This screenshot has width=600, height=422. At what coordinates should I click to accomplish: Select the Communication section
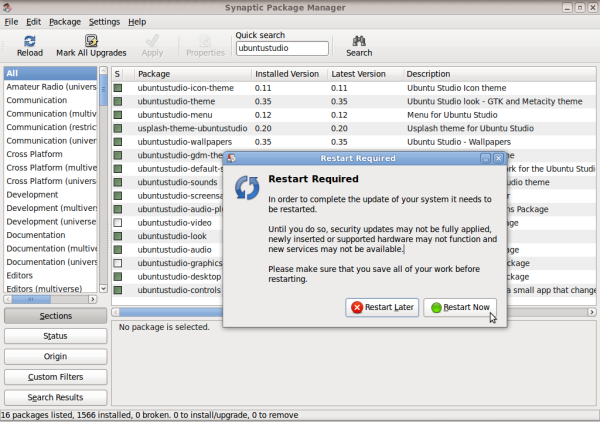tap(51, 100)
